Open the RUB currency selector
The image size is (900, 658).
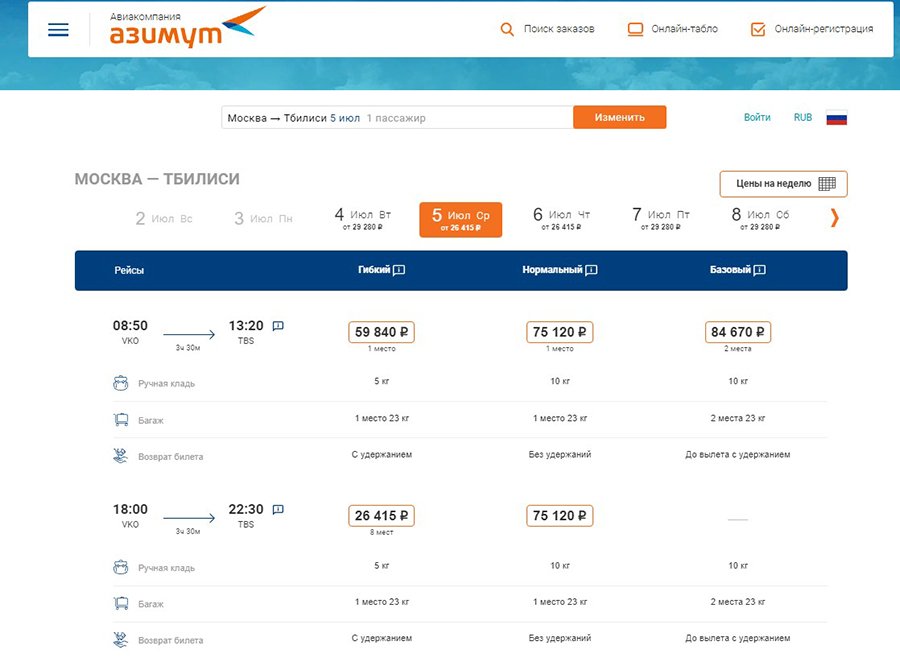[803, 118]
